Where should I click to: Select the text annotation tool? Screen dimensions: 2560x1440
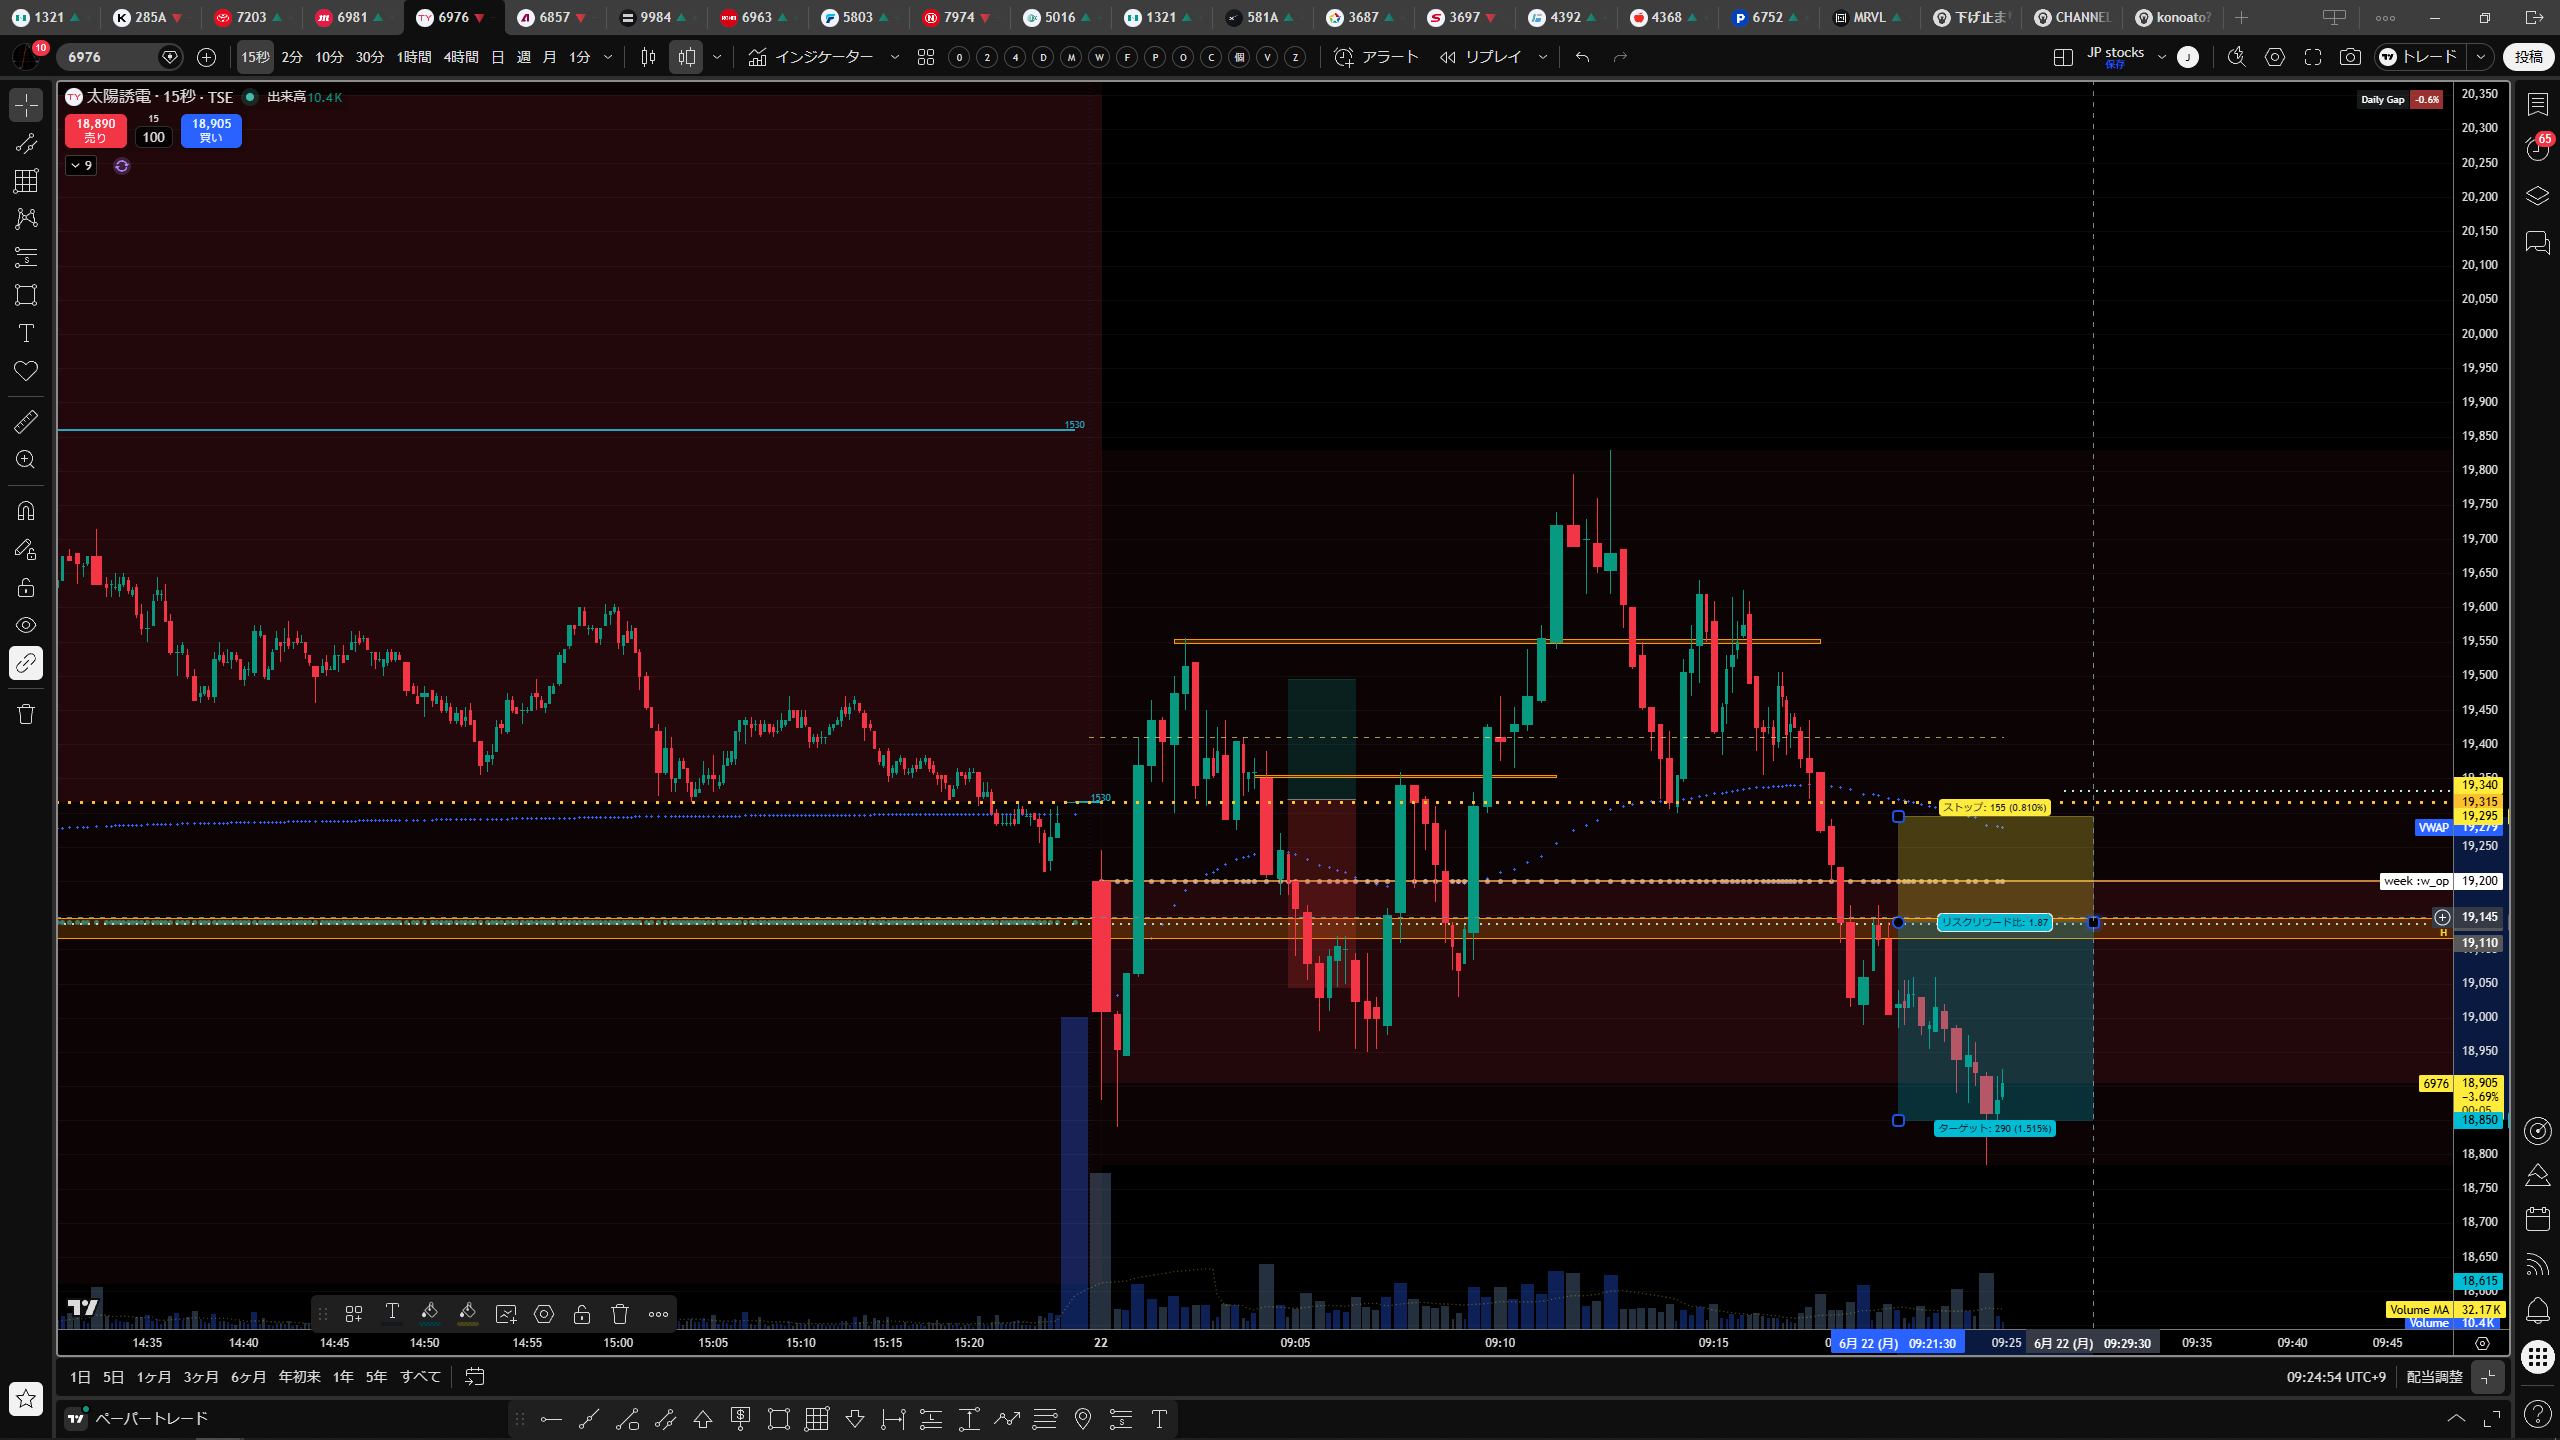[x=26, y=333]
